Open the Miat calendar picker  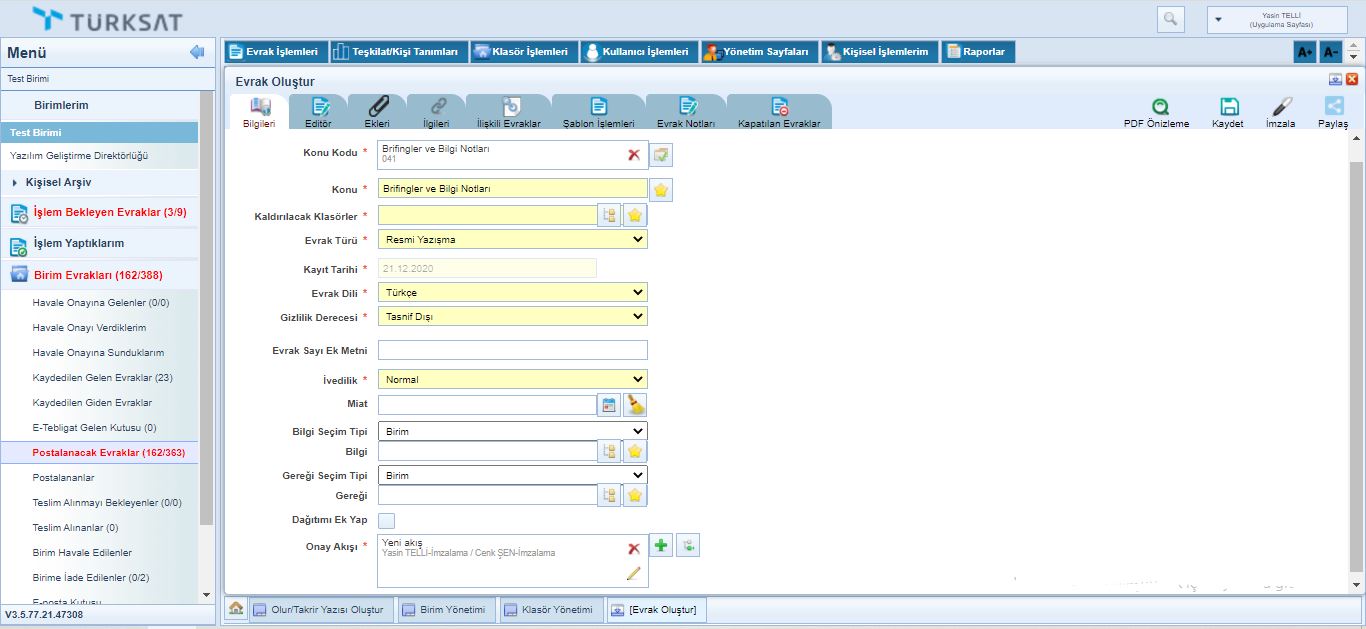coord(609,405)
